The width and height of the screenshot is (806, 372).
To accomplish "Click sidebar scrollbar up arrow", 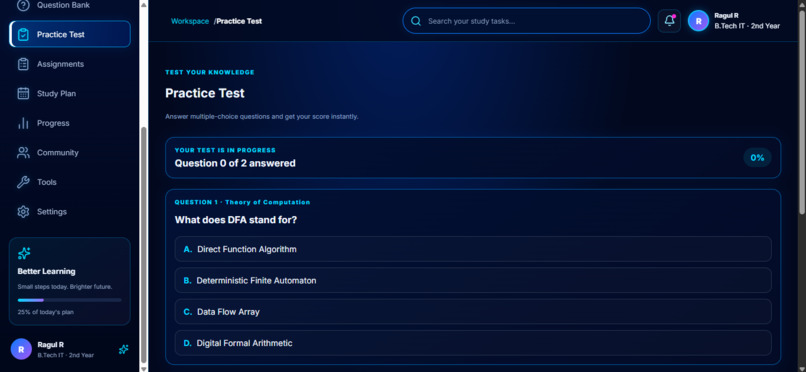I will coord(144,4).
